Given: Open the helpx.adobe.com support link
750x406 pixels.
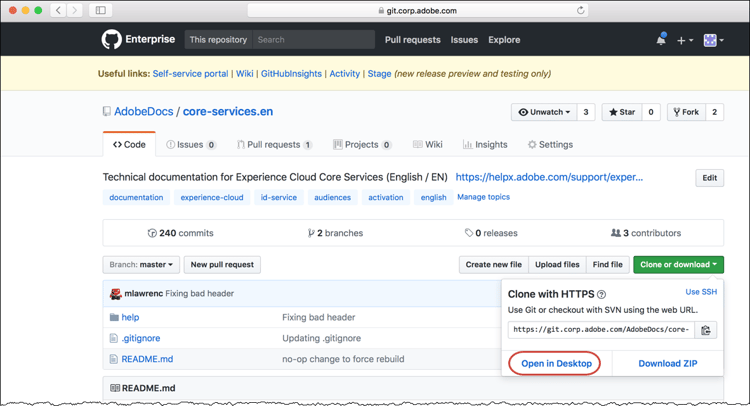Looking at the screenshot, I should pyautogui.click(x=549, y=177).
